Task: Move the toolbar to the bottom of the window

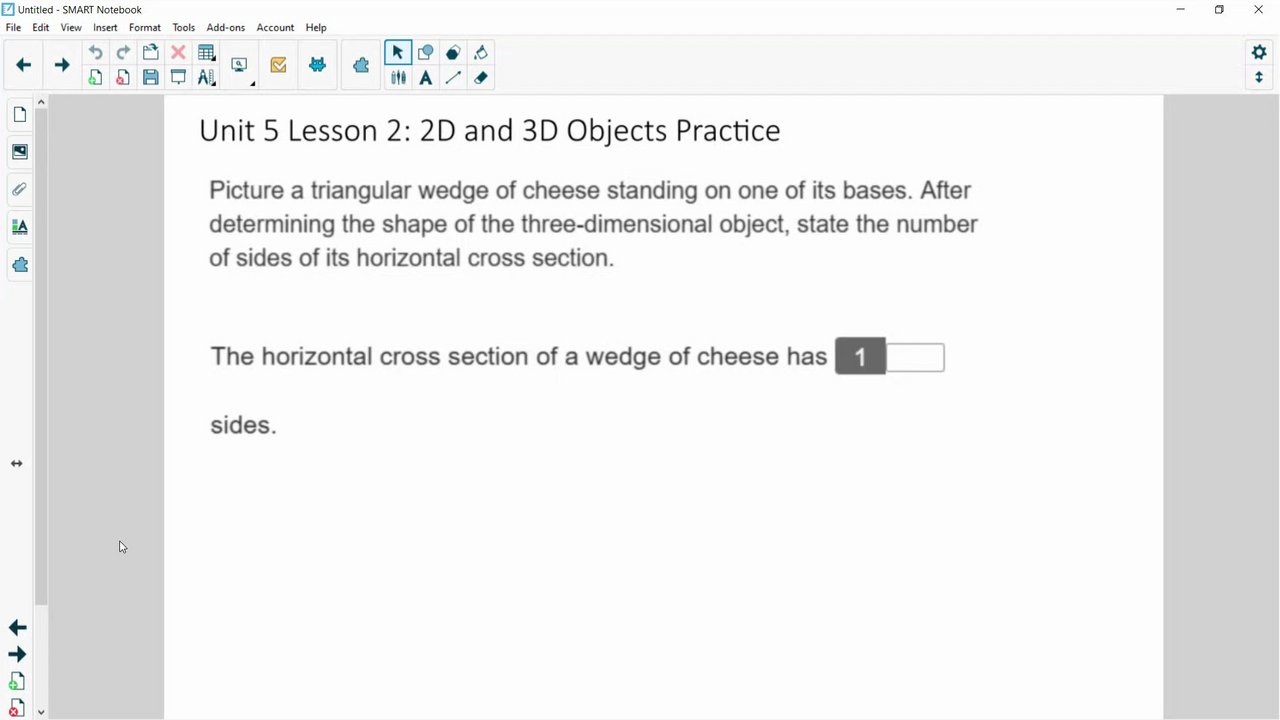Action: pos(1259,78)
